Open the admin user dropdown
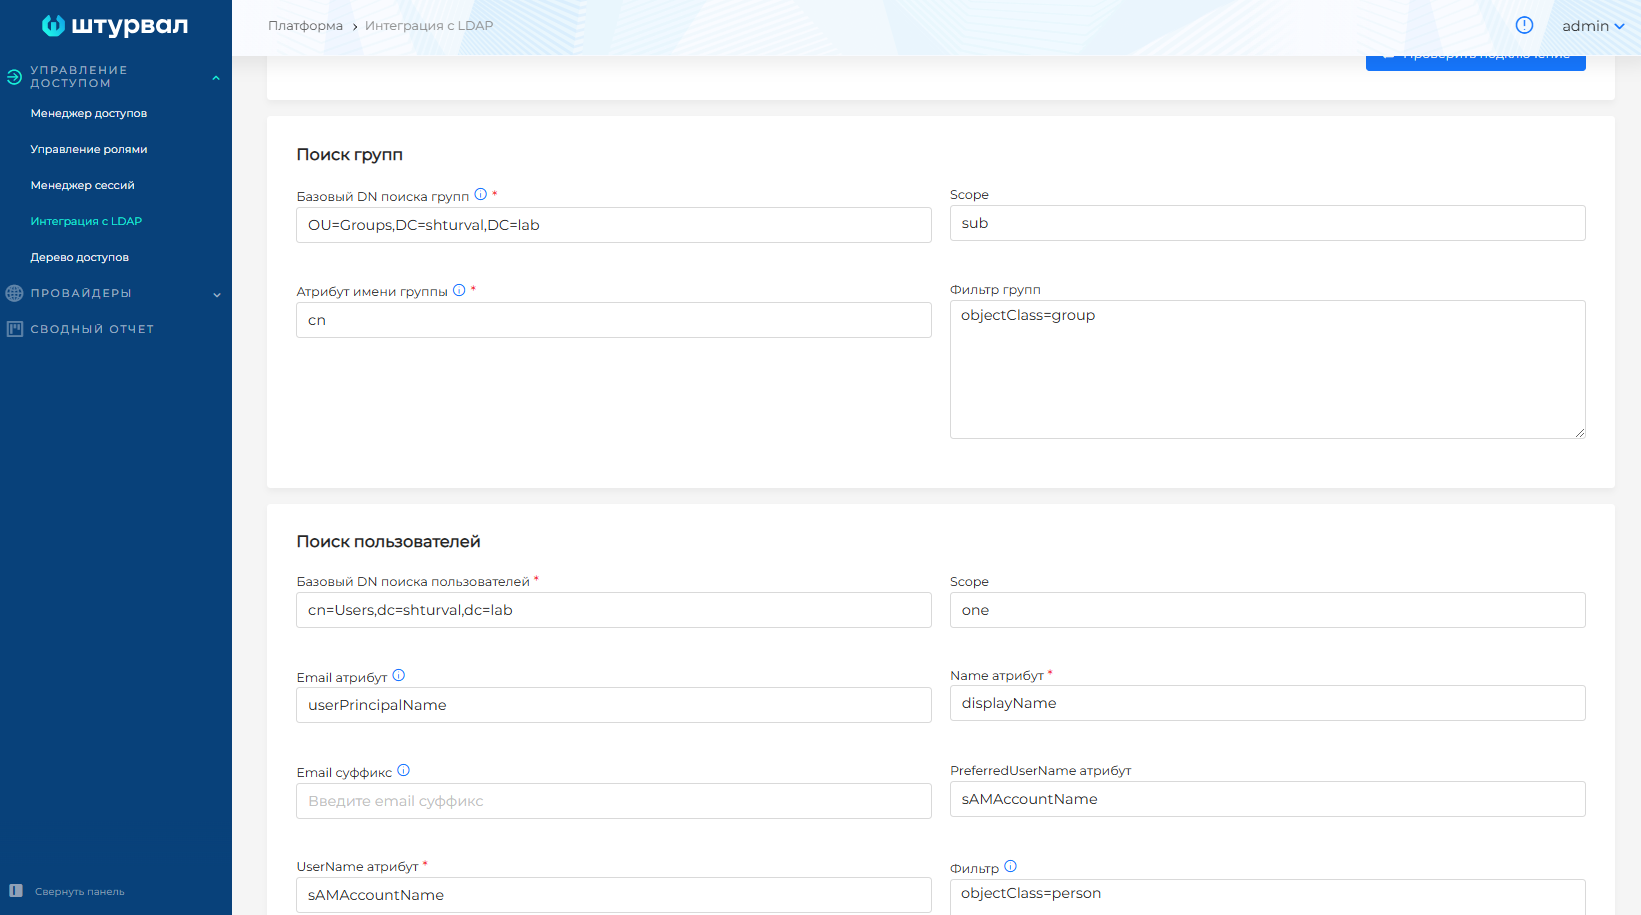The width and height of the screenshot is (1641, 915). [x=1593, y=26]
